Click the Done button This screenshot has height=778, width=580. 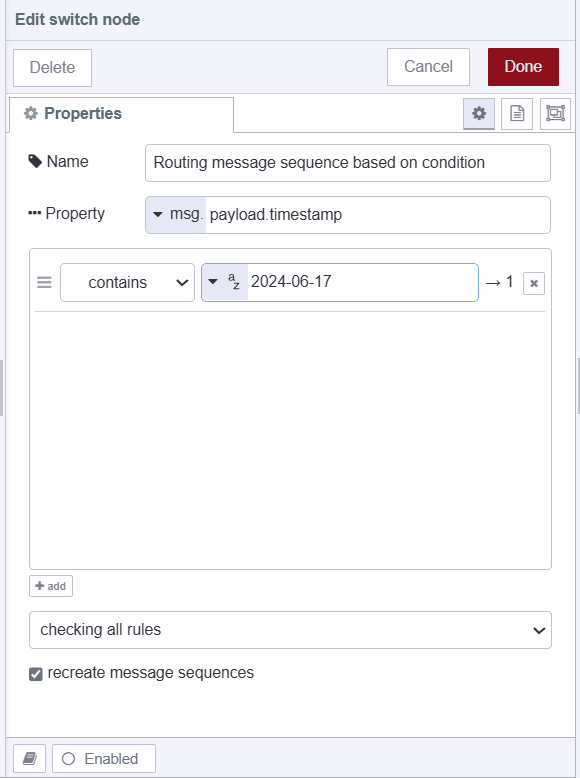[523, 66]
